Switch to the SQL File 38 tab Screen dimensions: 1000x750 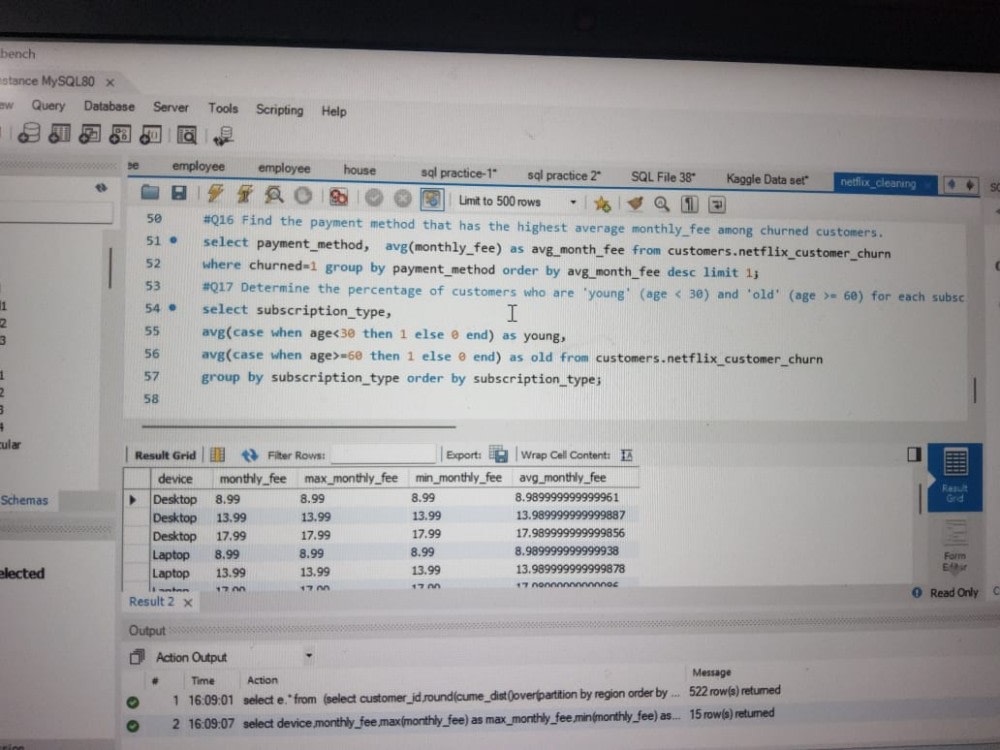663,177
